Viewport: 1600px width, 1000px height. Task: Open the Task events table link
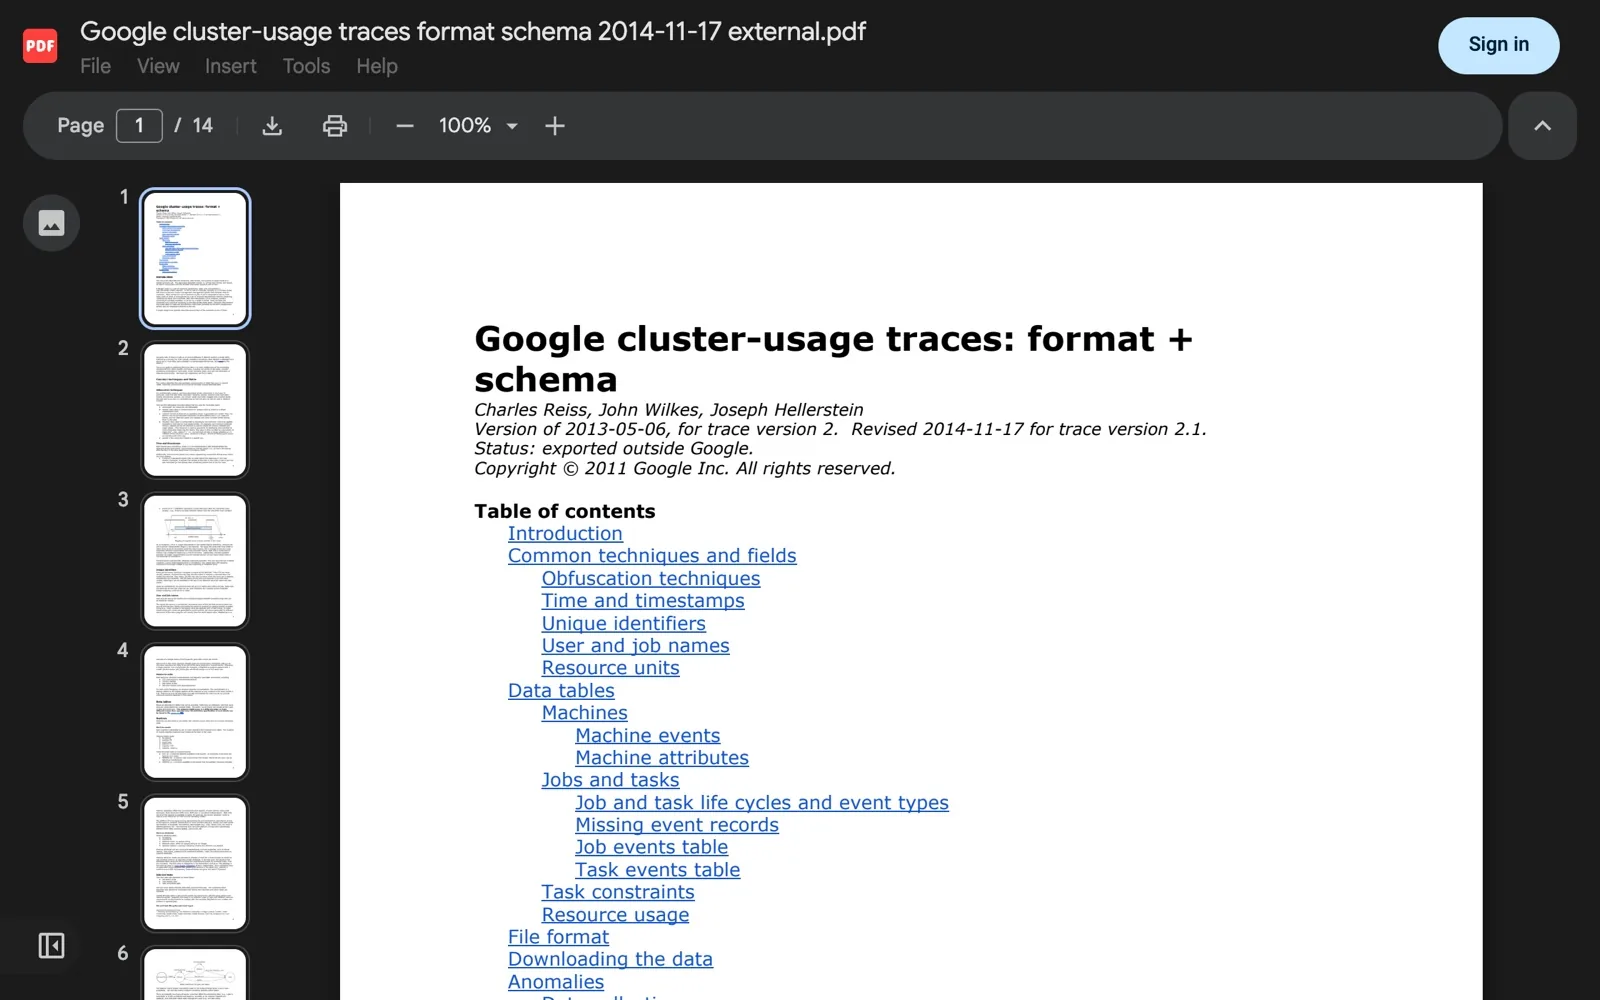(x=658, y=870)
